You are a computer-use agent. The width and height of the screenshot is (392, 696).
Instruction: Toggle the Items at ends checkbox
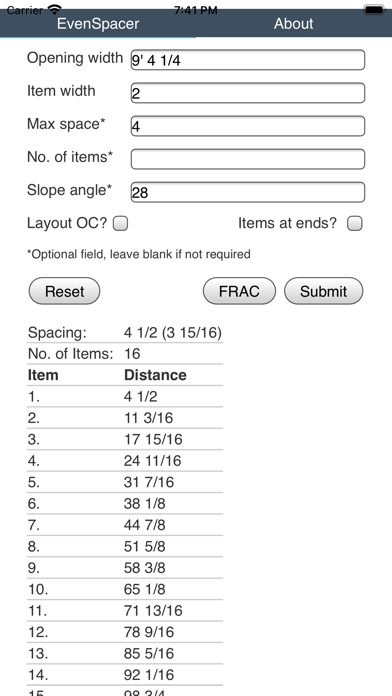point(355,224)
